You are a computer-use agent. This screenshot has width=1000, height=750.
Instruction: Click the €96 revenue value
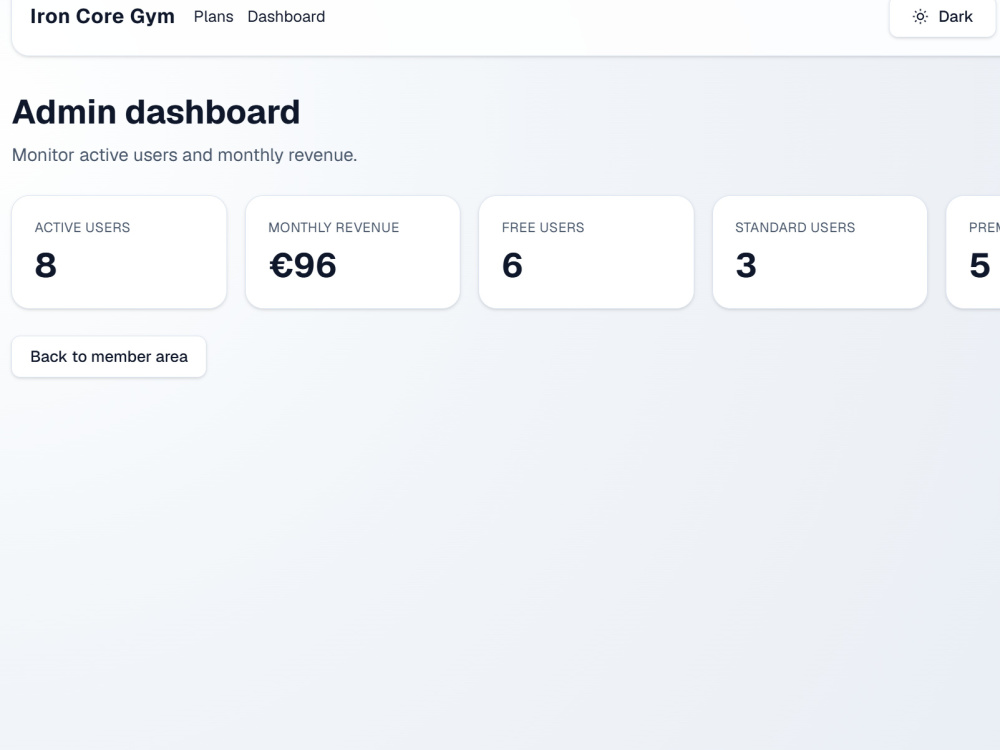[302, 265]
